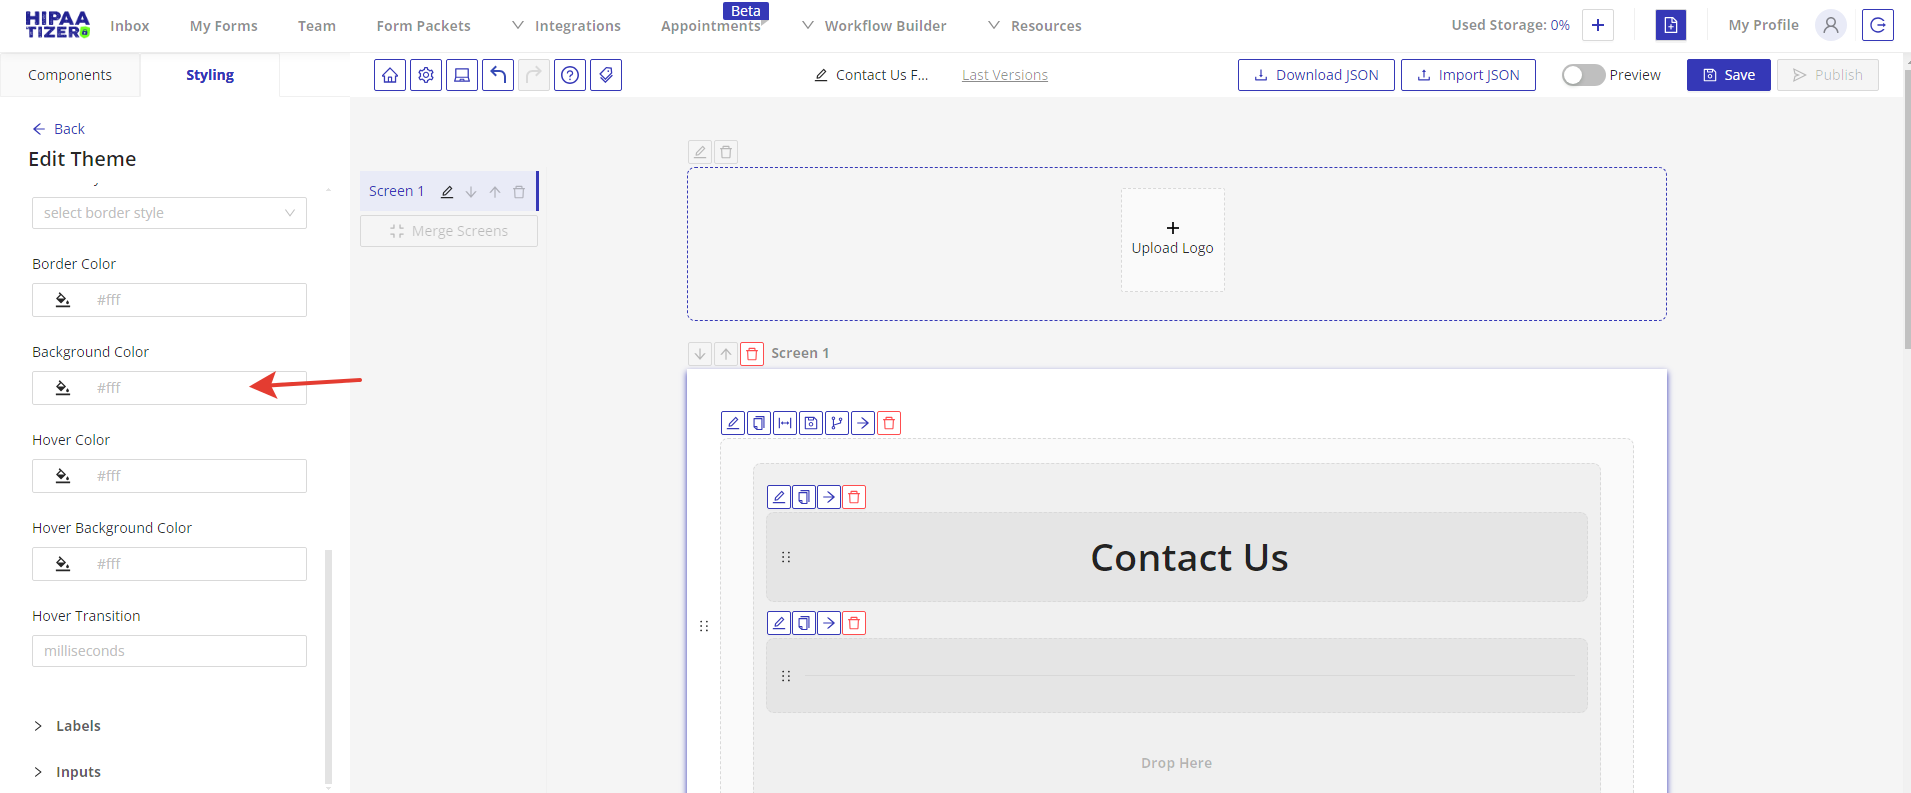Click the home icon in form toolbar

pos(390,75)
